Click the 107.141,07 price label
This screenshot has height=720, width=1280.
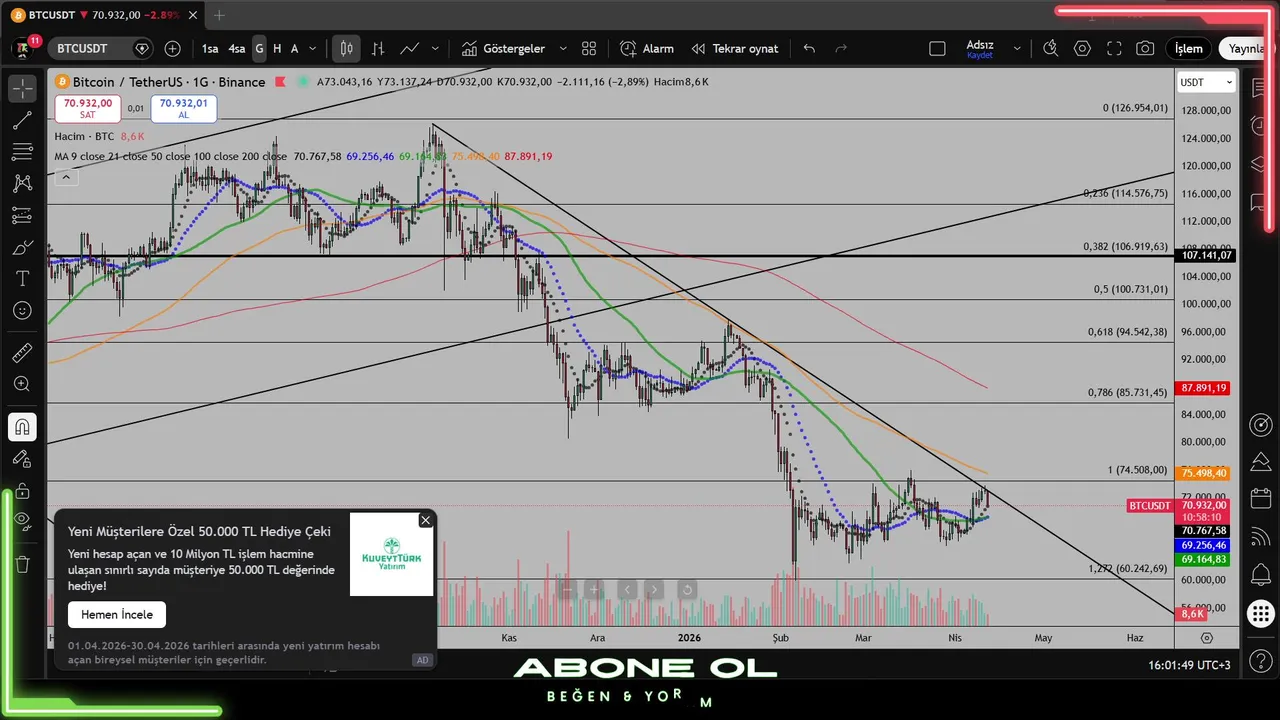click(x=1206, y=255)
